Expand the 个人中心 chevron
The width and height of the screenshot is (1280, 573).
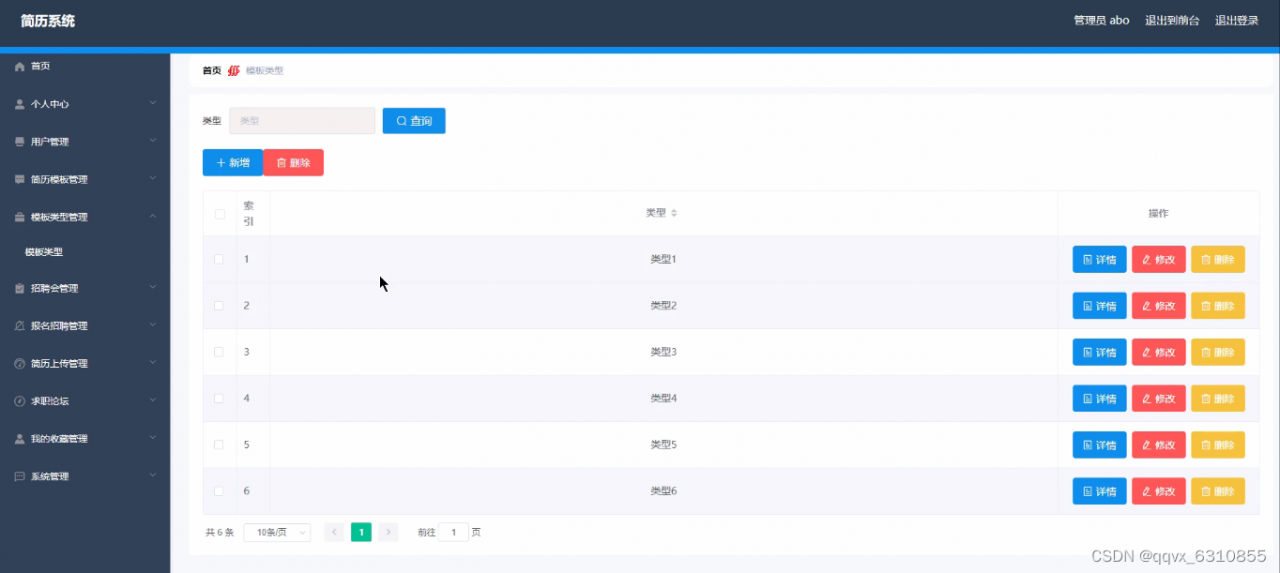153,103
